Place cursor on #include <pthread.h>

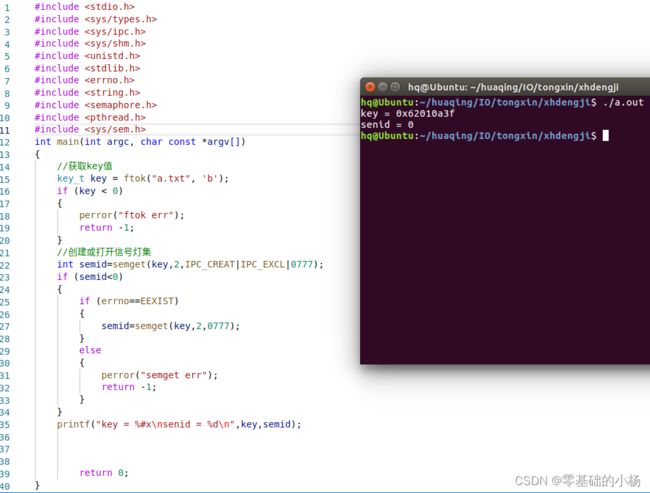click(x=90, y=117)
